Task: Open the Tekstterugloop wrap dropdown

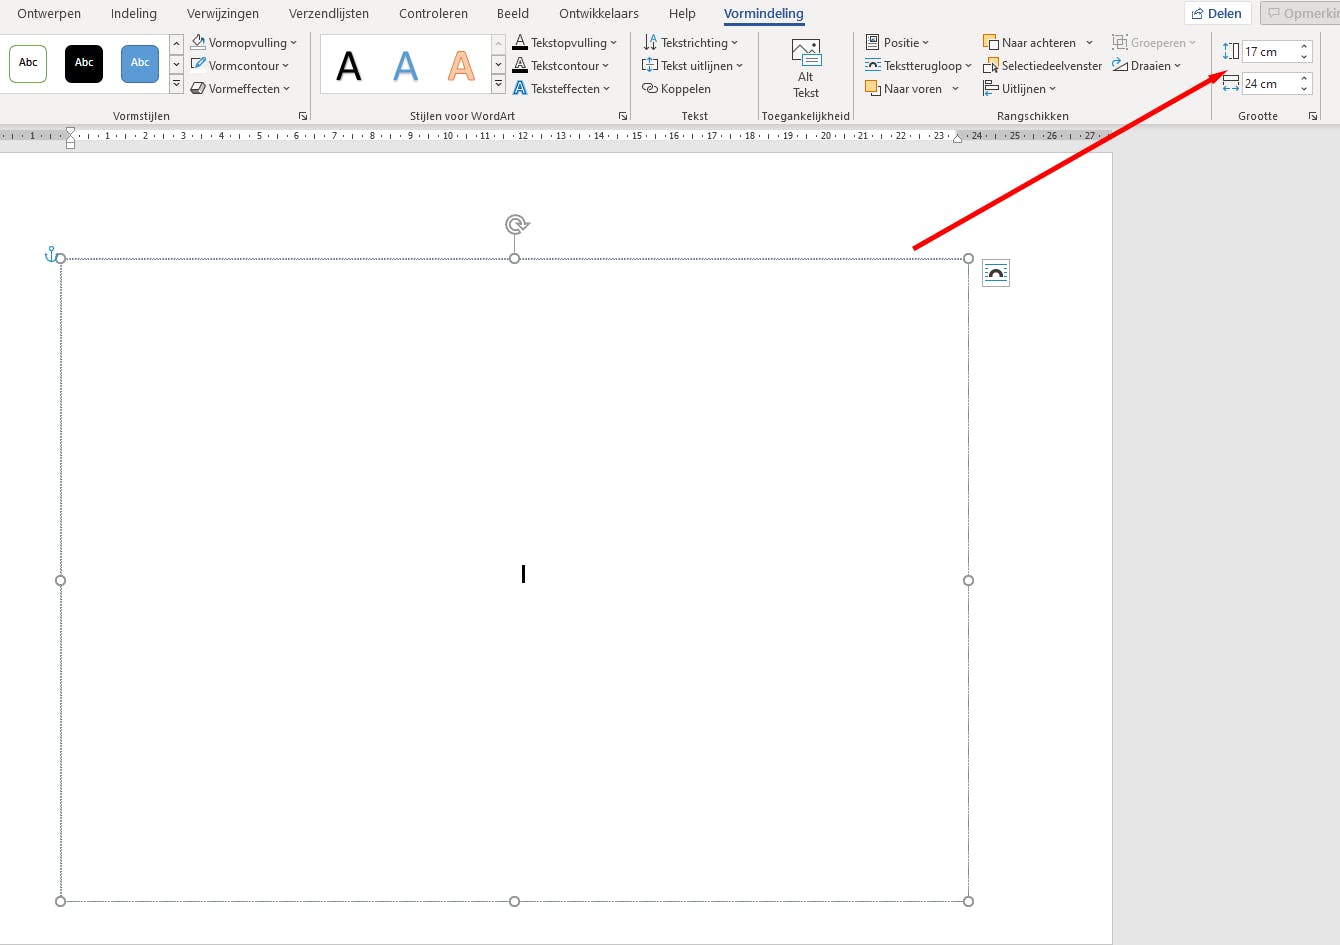Action: [x=918, y=66]
